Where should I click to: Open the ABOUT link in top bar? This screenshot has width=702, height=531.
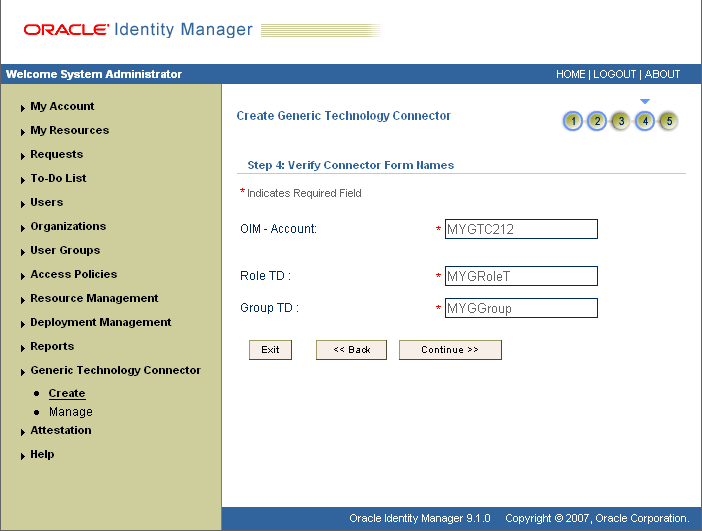pos(662,74)
